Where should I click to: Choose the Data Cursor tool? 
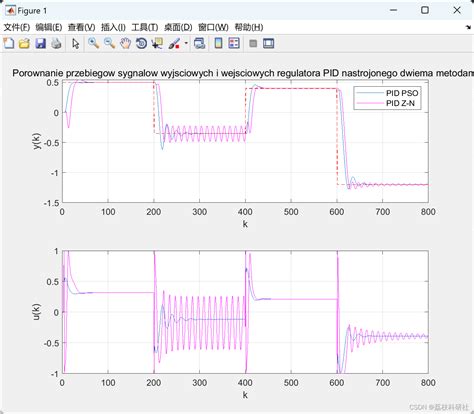pos(157,43)
